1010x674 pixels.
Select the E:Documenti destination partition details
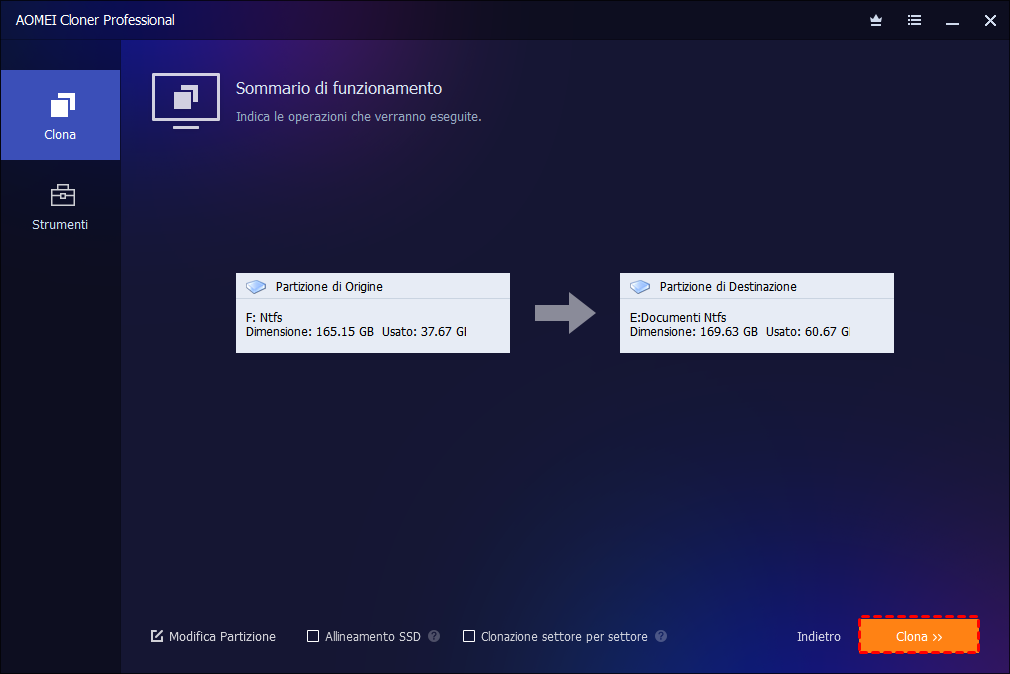click(756, 325)
